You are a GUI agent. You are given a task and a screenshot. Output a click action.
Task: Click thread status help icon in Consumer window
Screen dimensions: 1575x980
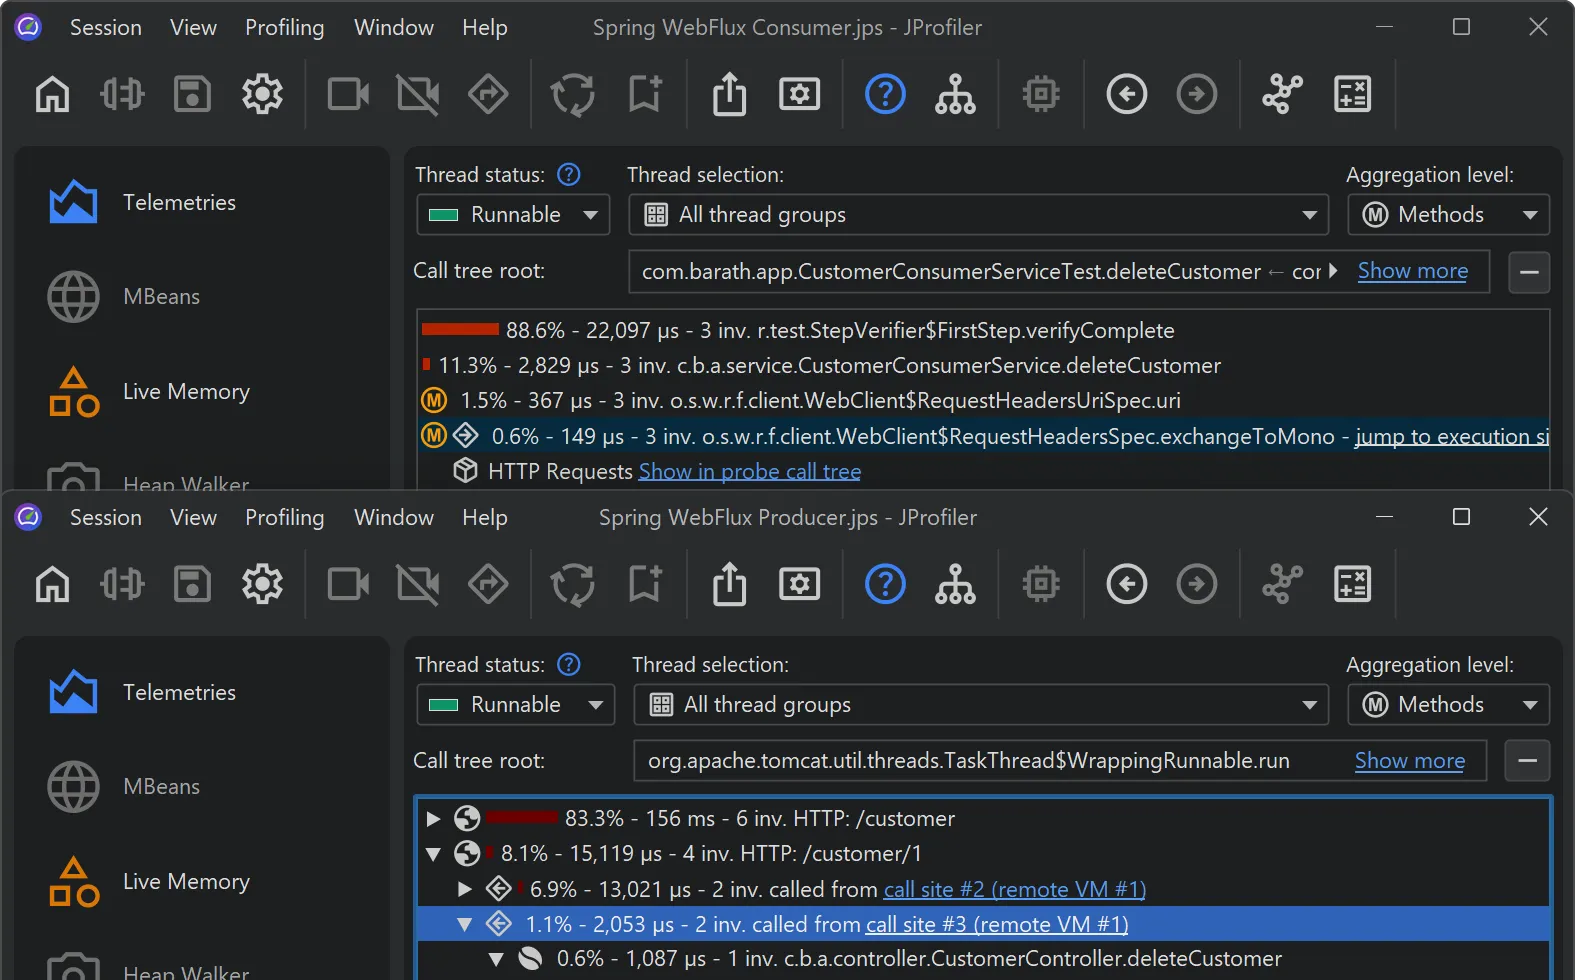[569, 175]
